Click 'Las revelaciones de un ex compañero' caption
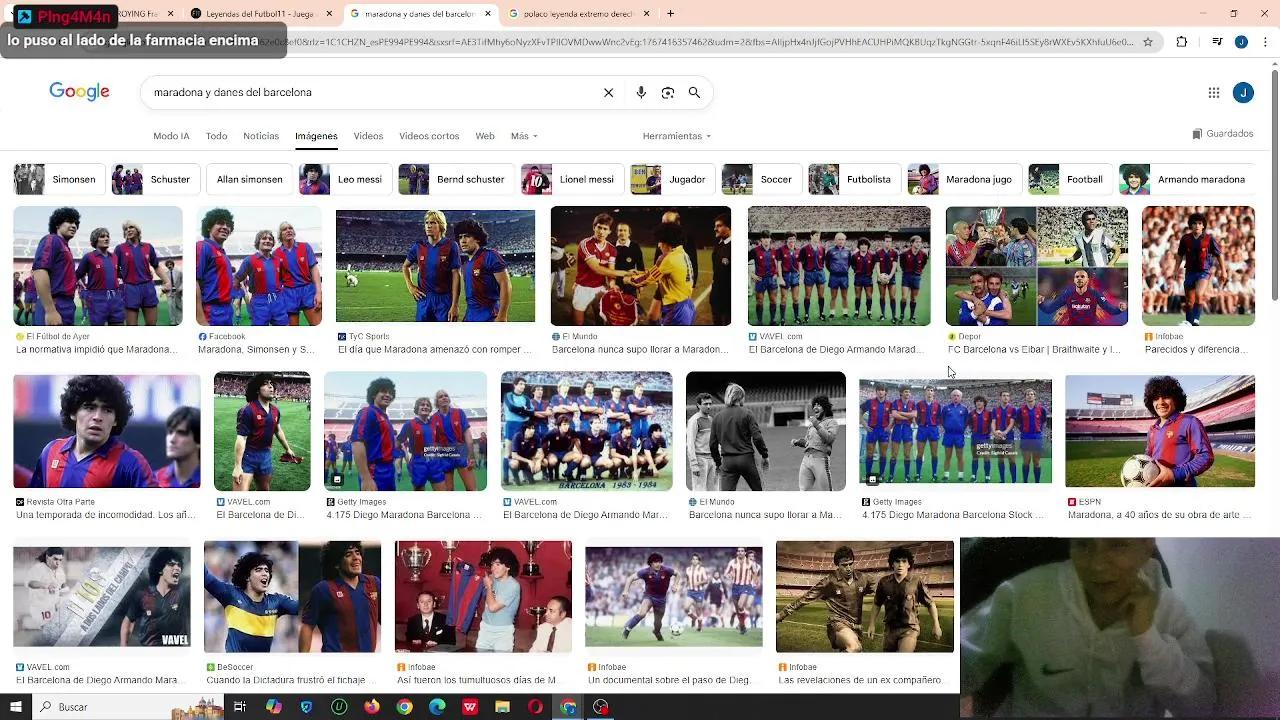This screenshot has width=1280, height=720. tap(860, 680)
